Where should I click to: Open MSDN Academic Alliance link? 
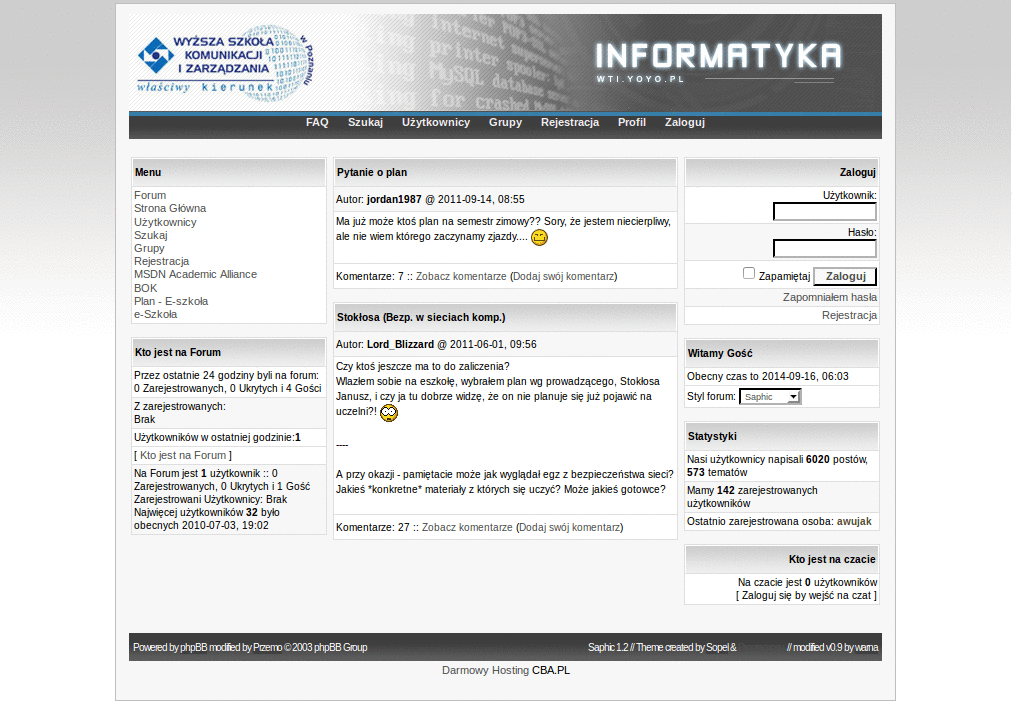(x=195, y=274)
